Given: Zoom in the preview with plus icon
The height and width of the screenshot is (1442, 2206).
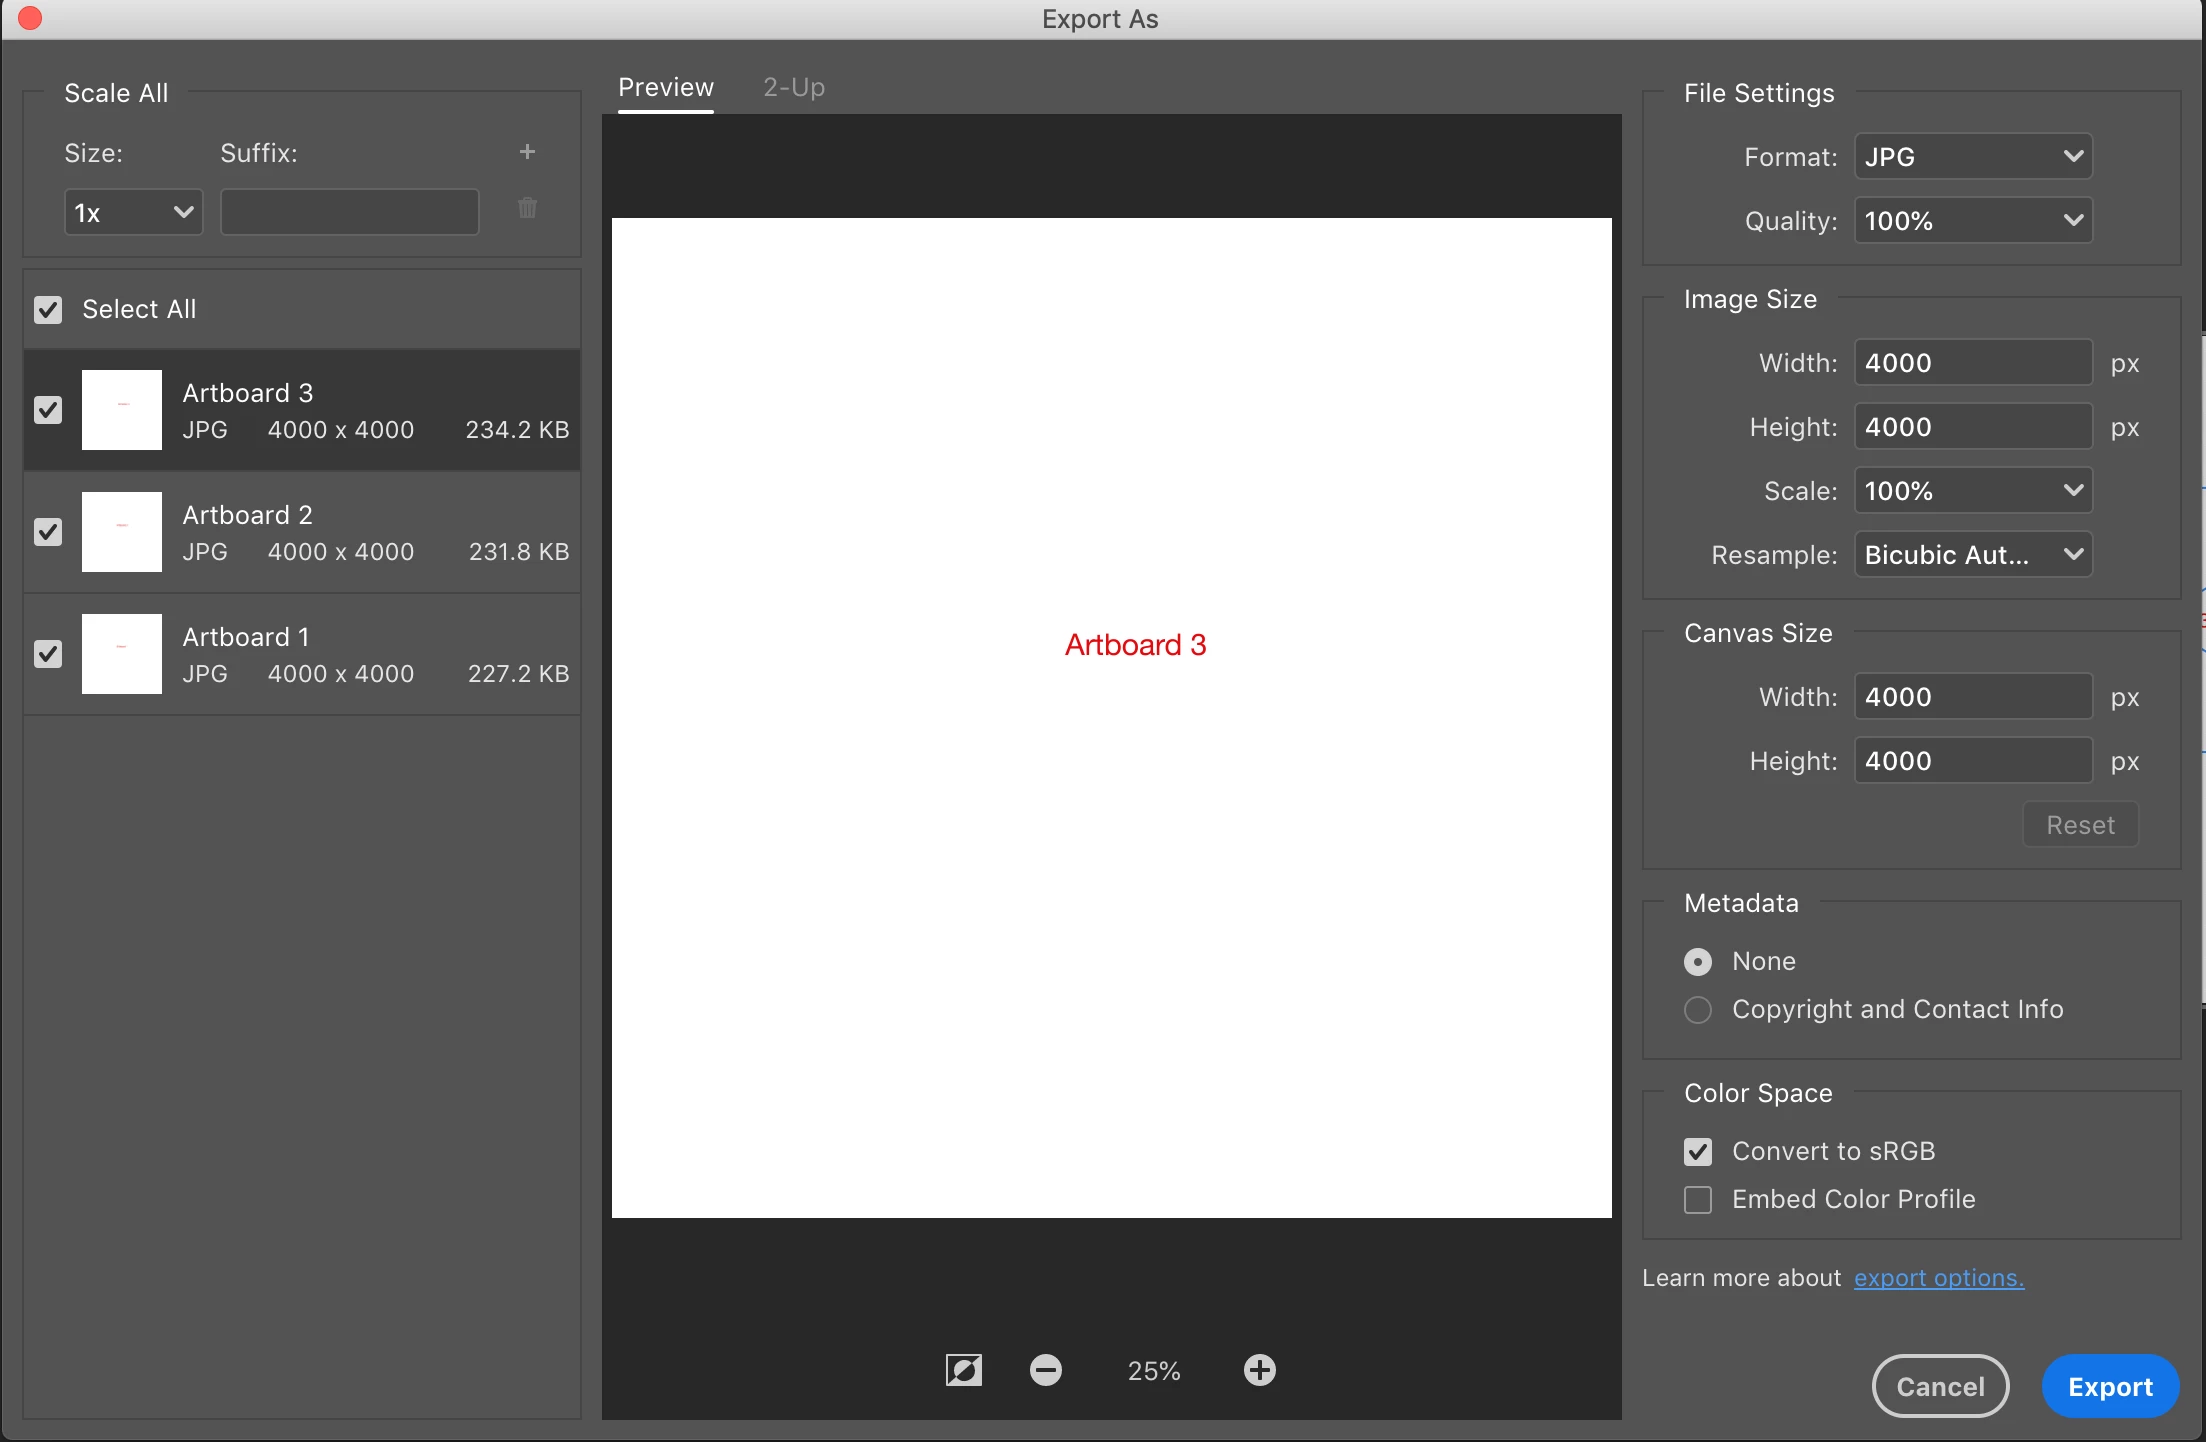Looking at the screenshot, I should click(x=1259, y=1370).
